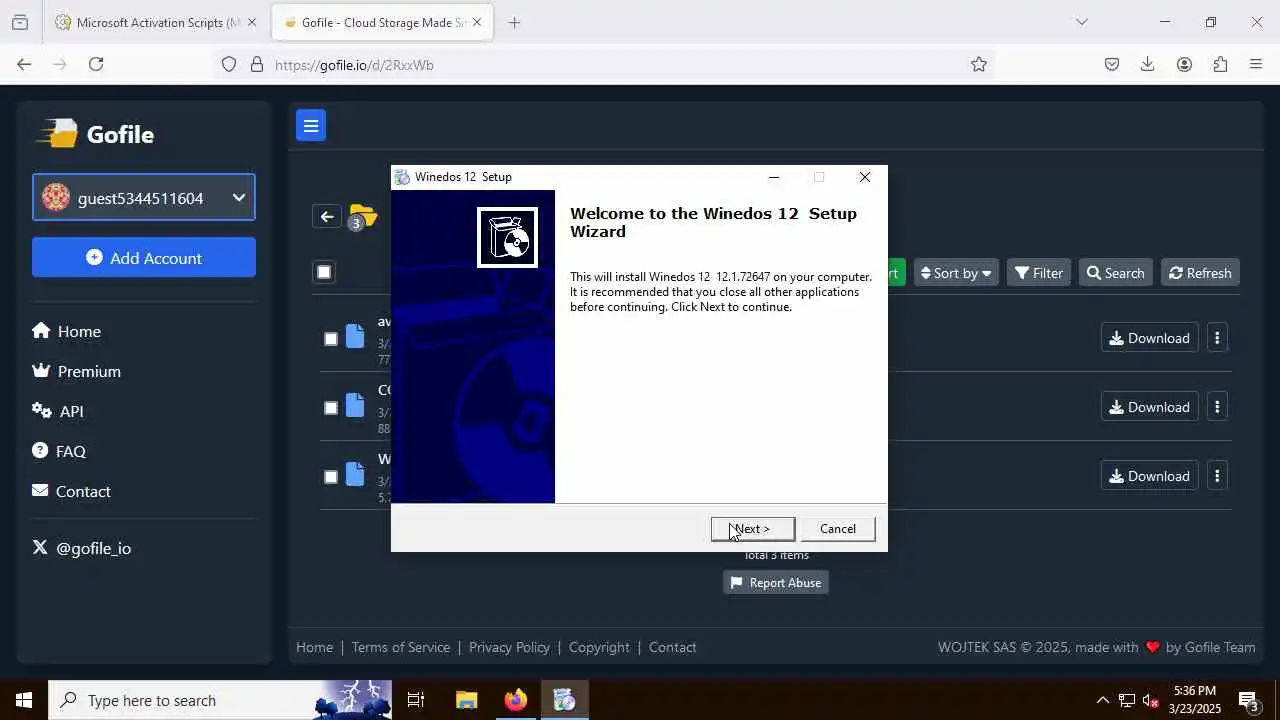Open the Firefox account icon
Viewport: 1280px width, 720px height.
click(1184, 64)
